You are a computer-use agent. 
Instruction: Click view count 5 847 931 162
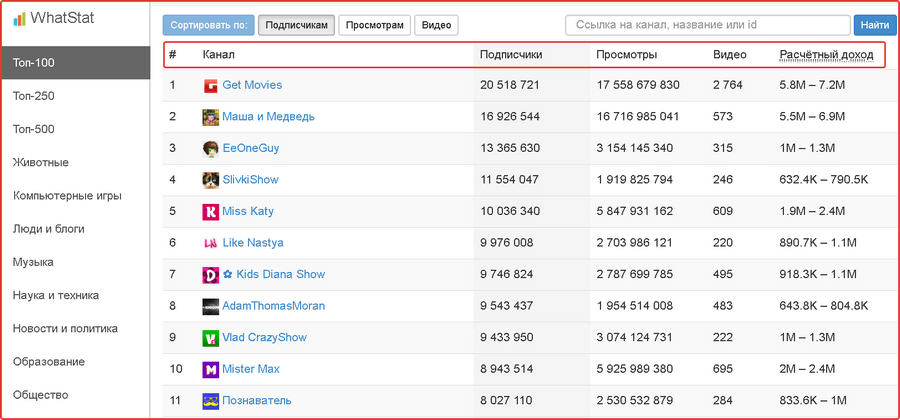[x=635, y=211]
